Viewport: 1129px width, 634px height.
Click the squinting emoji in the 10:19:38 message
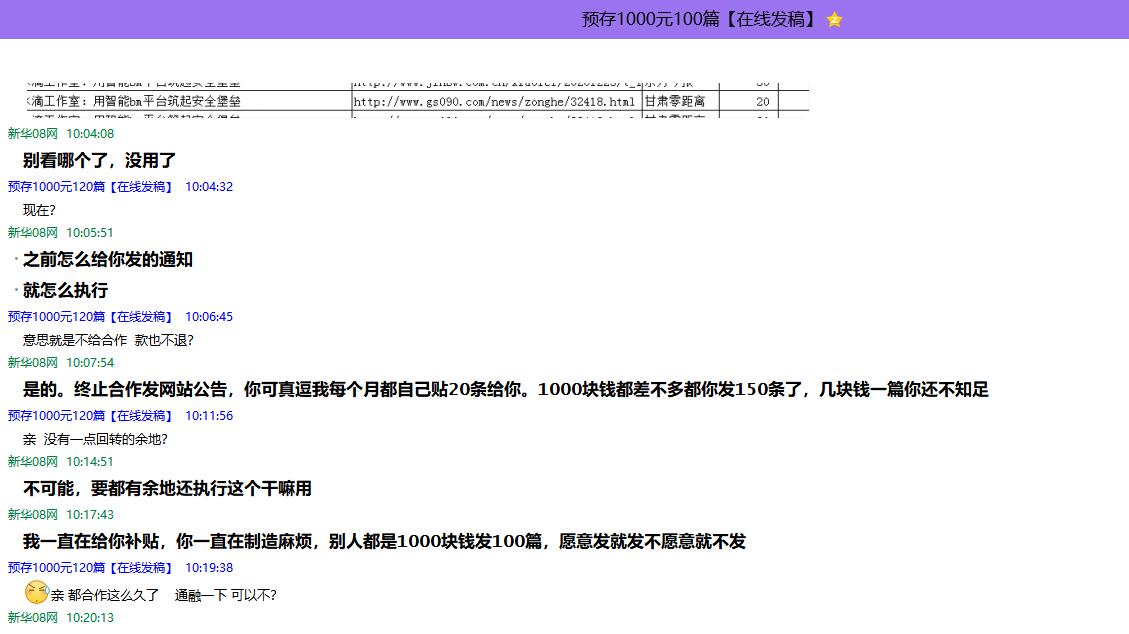click(x=37, y=592)
